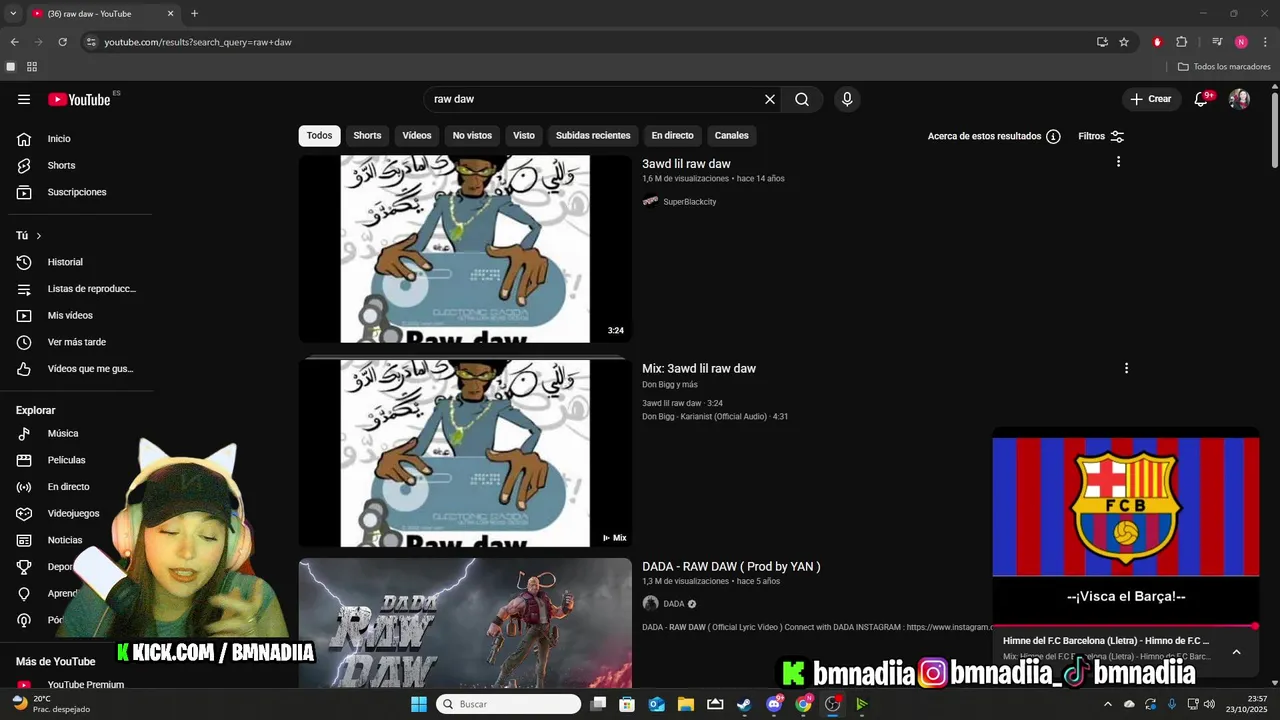Open the 3awd lil raw daw video title
This screenshot has width=1280, height=720.
coord(686,164)
